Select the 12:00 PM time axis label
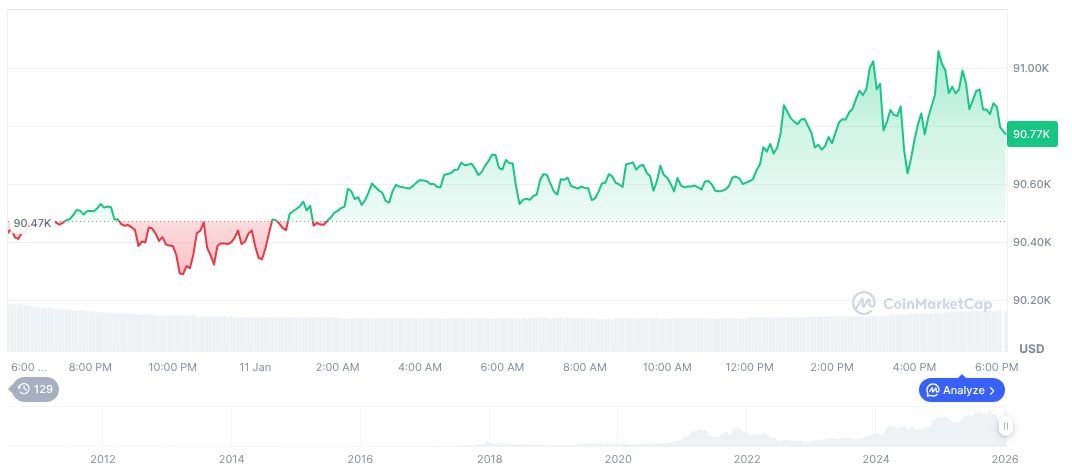The width and height of the screenshot is (1072, 470). coord(749,367)
